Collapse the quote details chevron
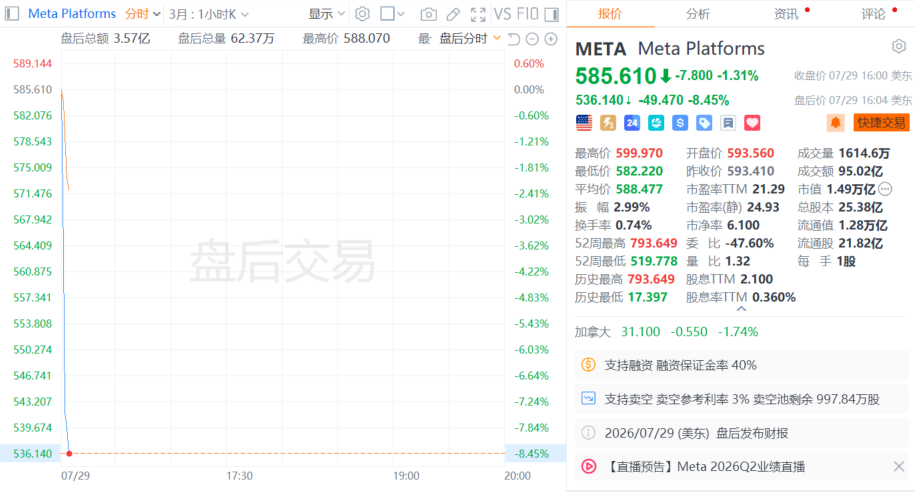Viewport: 915px width, 492px height. point(741,309)
